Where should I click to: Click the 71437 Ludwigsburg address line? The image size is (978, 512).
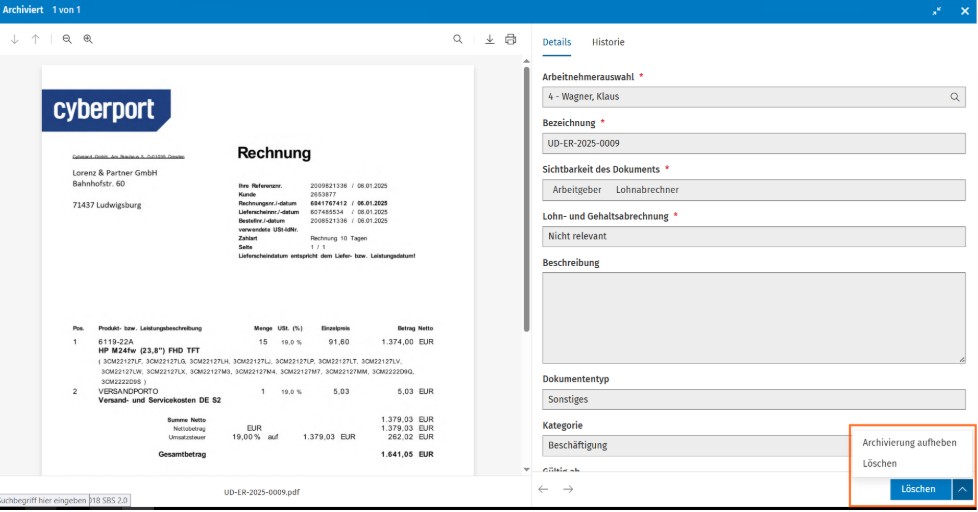(107, 205)
